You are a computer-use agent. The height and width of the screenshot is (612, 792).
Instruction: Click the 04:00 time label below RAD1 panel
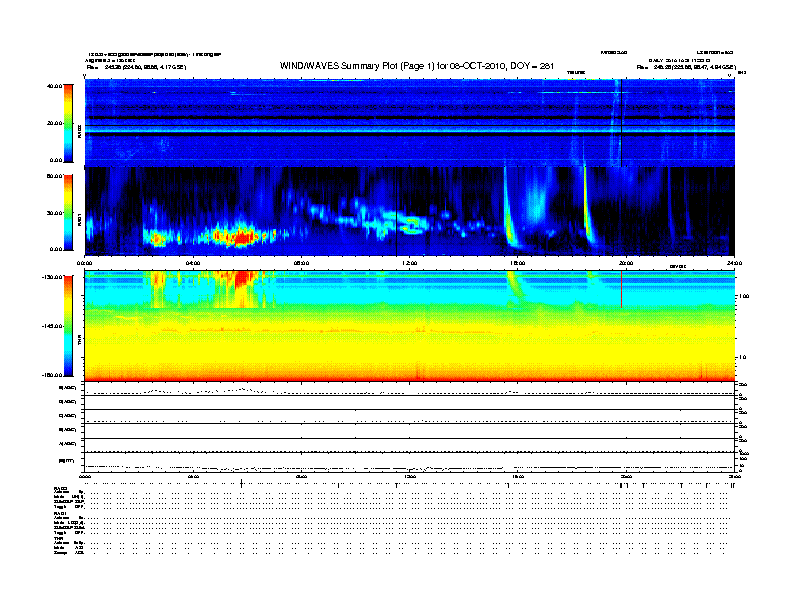click(193, 263)
